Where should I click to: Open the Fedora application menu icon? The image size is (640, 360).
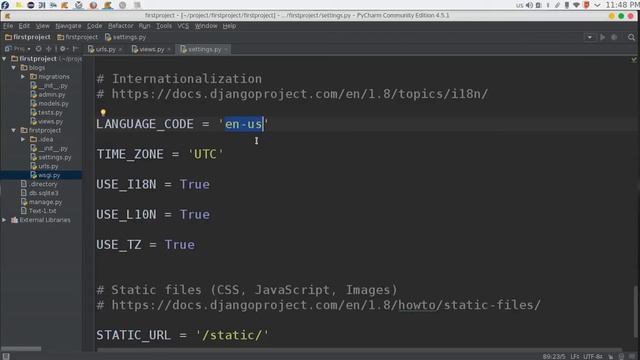(5, 5)
